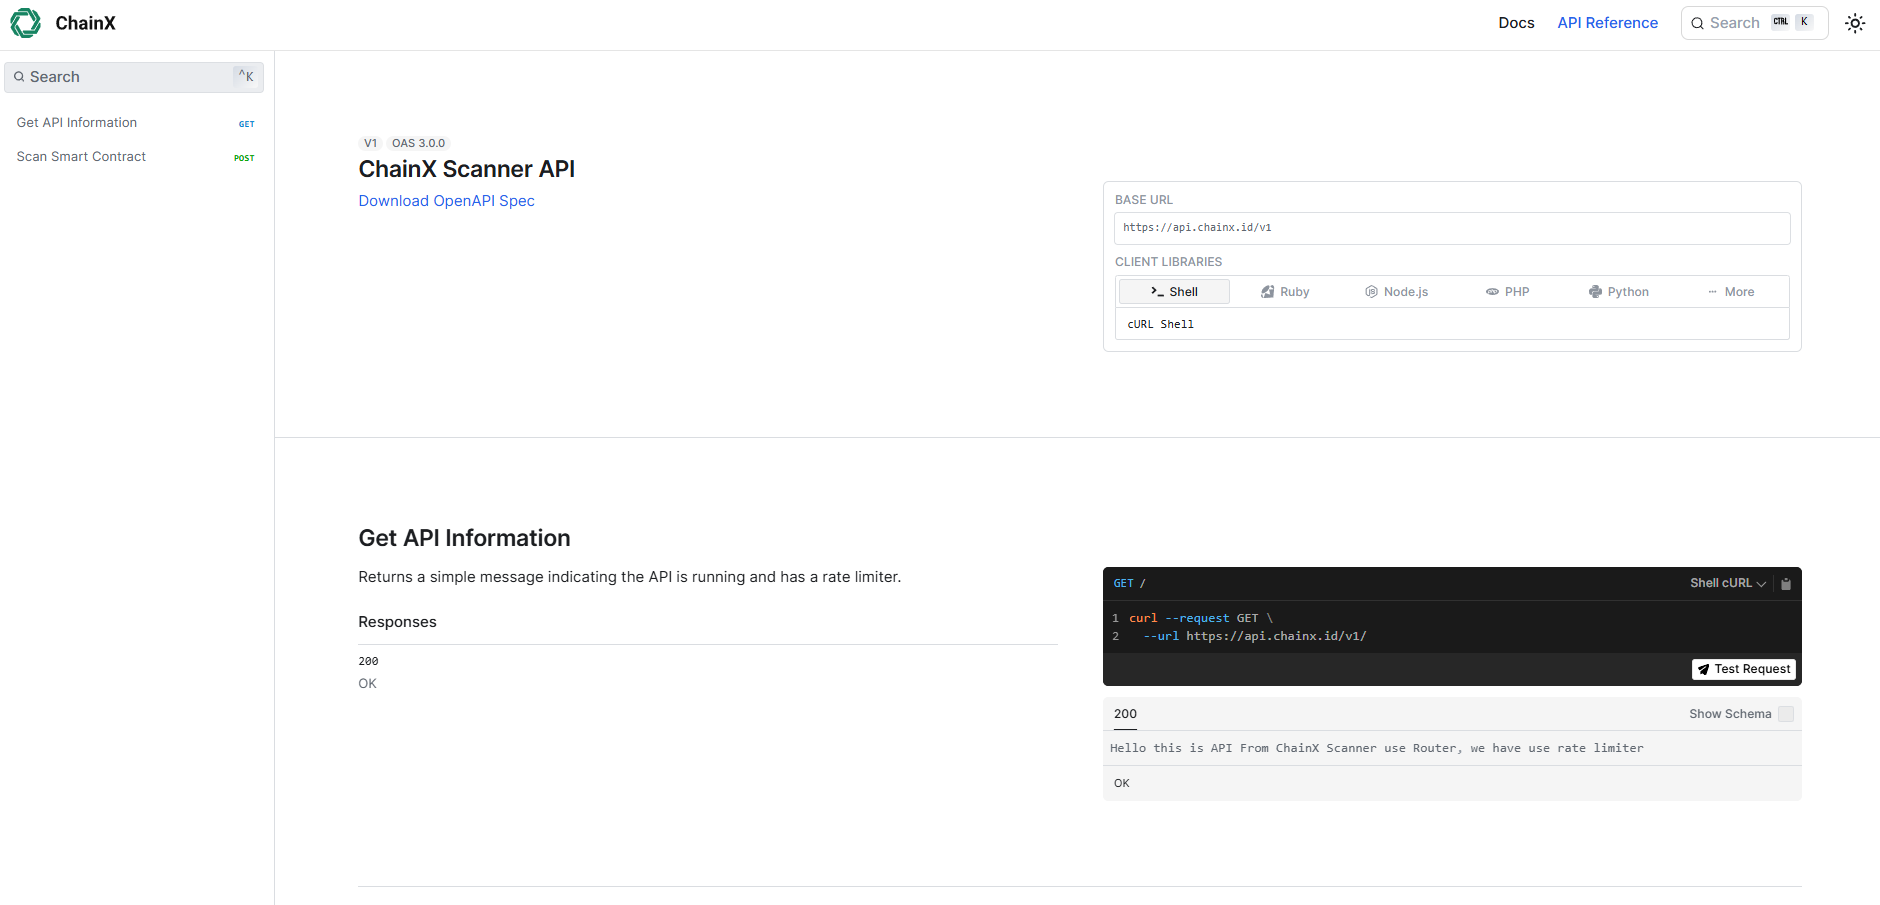The image size is (1880, 905).
Task: Click the ChainX logo icon
Action: [x=25, y=23]
